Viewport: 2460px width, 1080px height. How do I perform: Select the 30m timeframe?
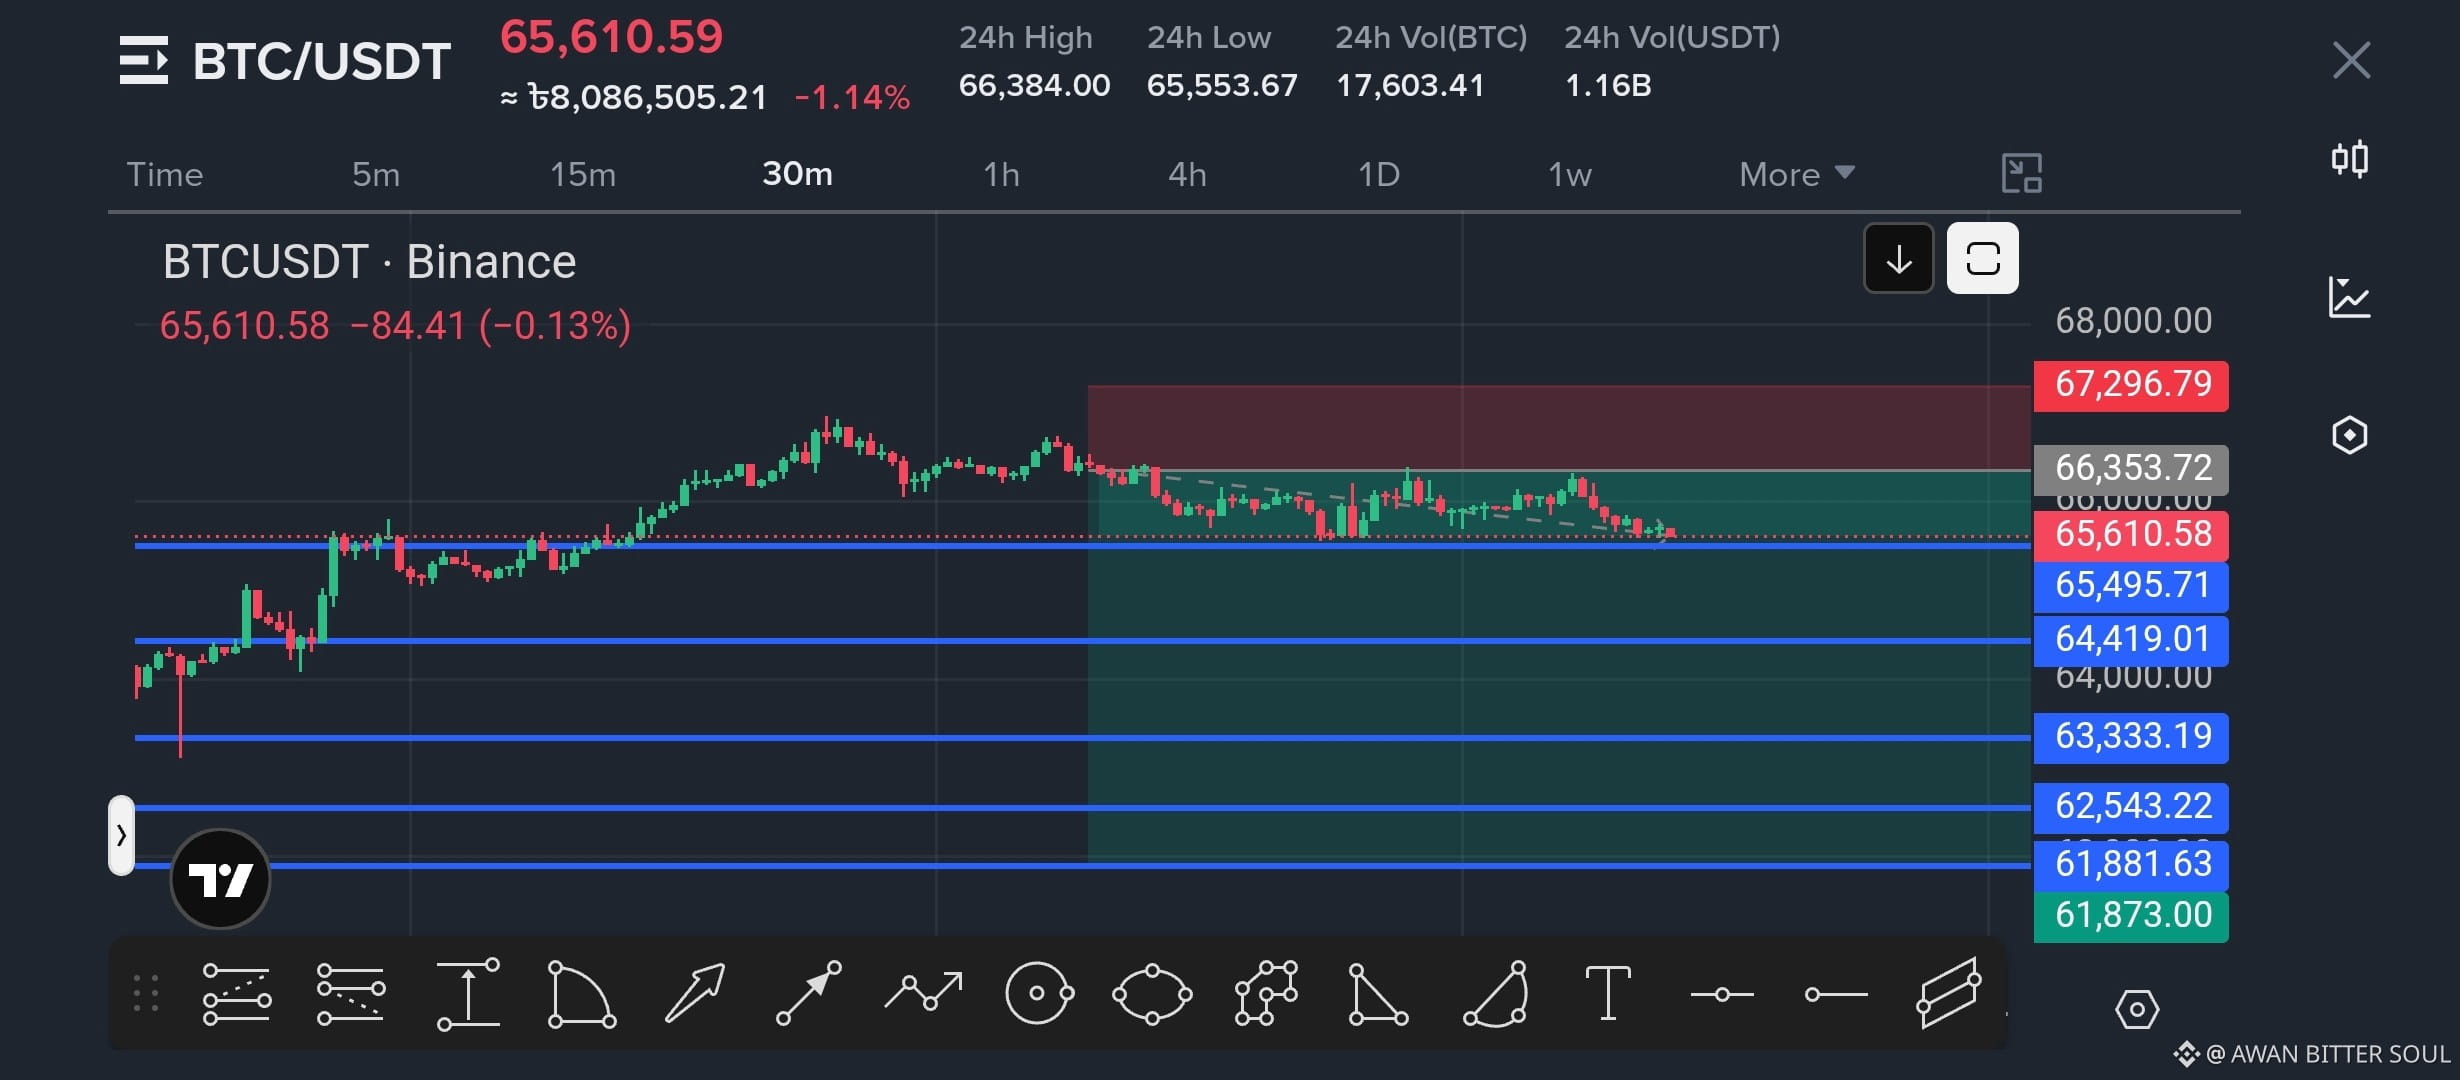click(x=797, y=174)
